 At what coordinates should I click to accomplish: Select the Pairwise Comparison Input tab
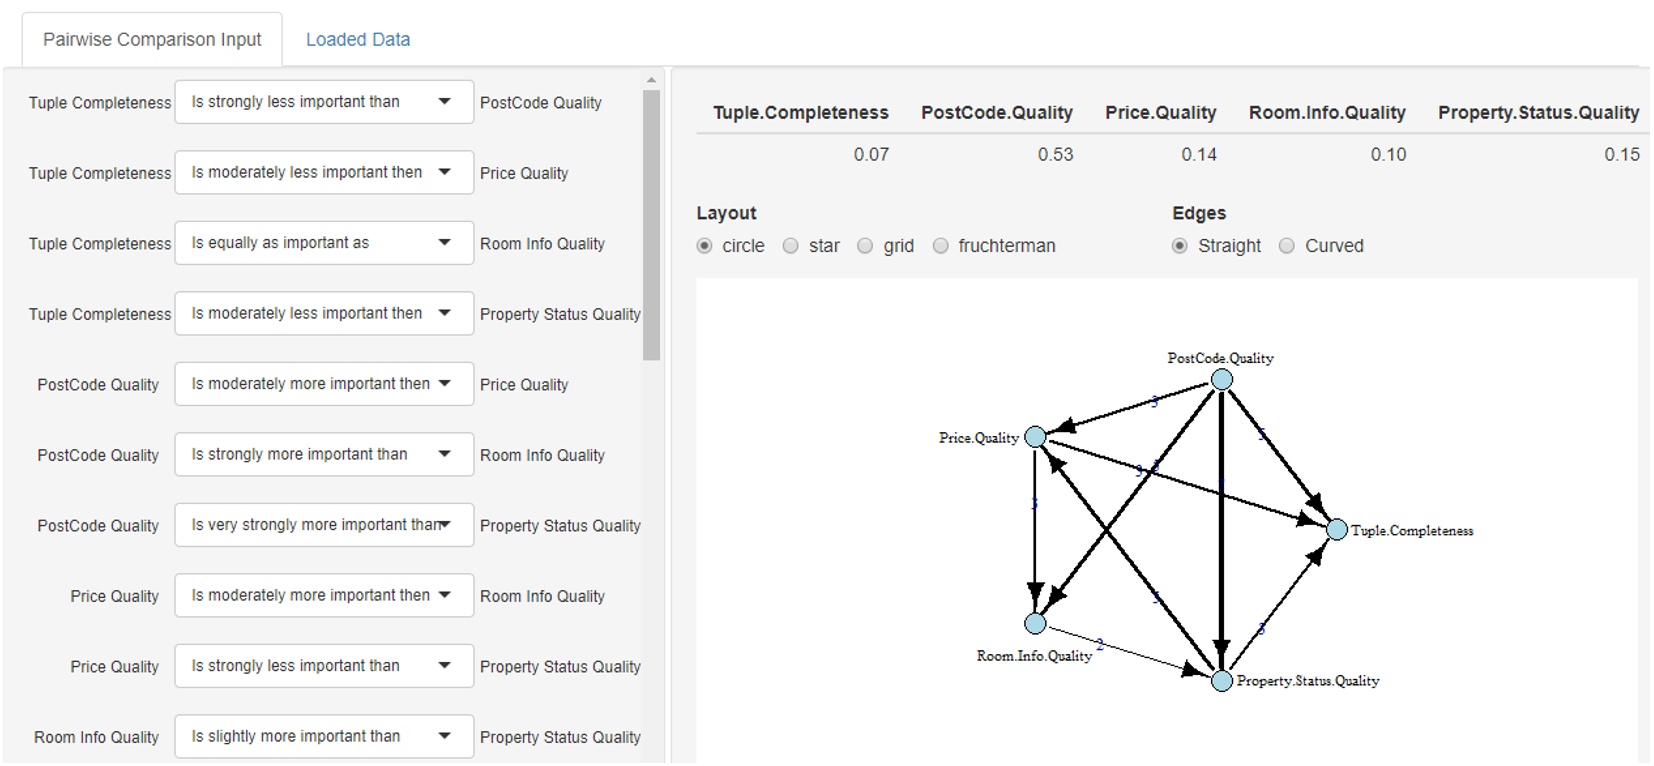point(152,38)
